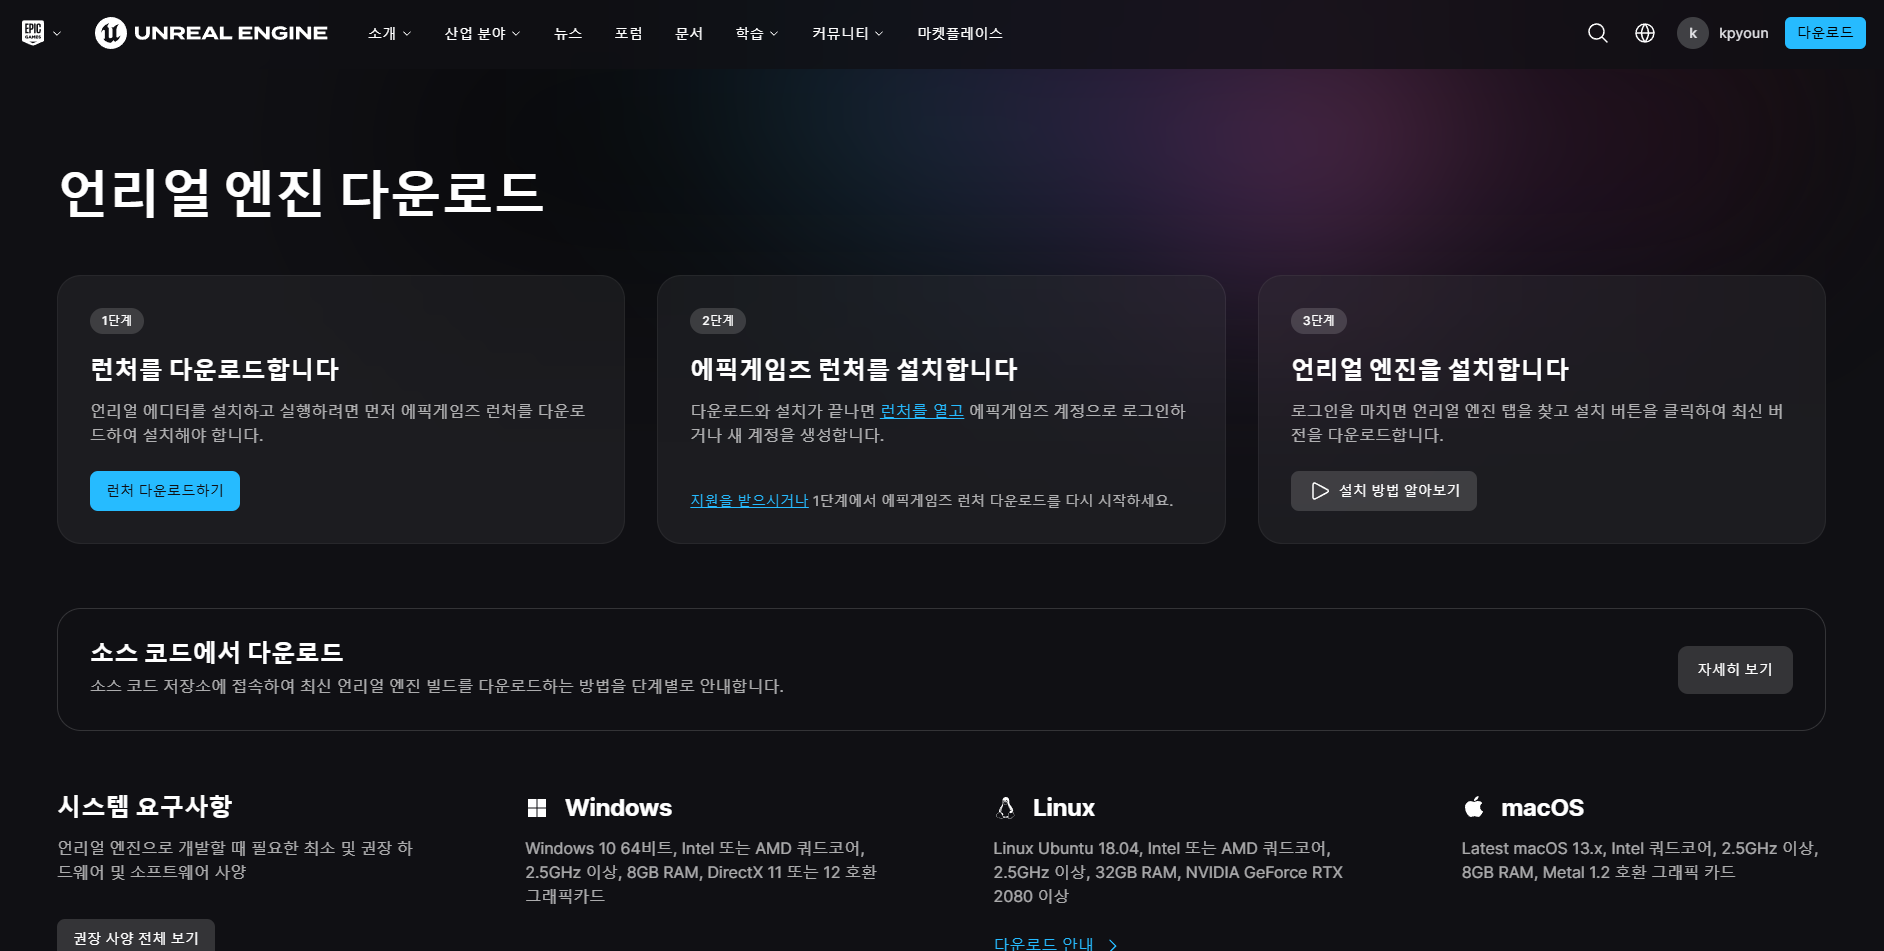
Task: Click the play icon in 설치 방법 알아보기
Action: [1320, 491]
